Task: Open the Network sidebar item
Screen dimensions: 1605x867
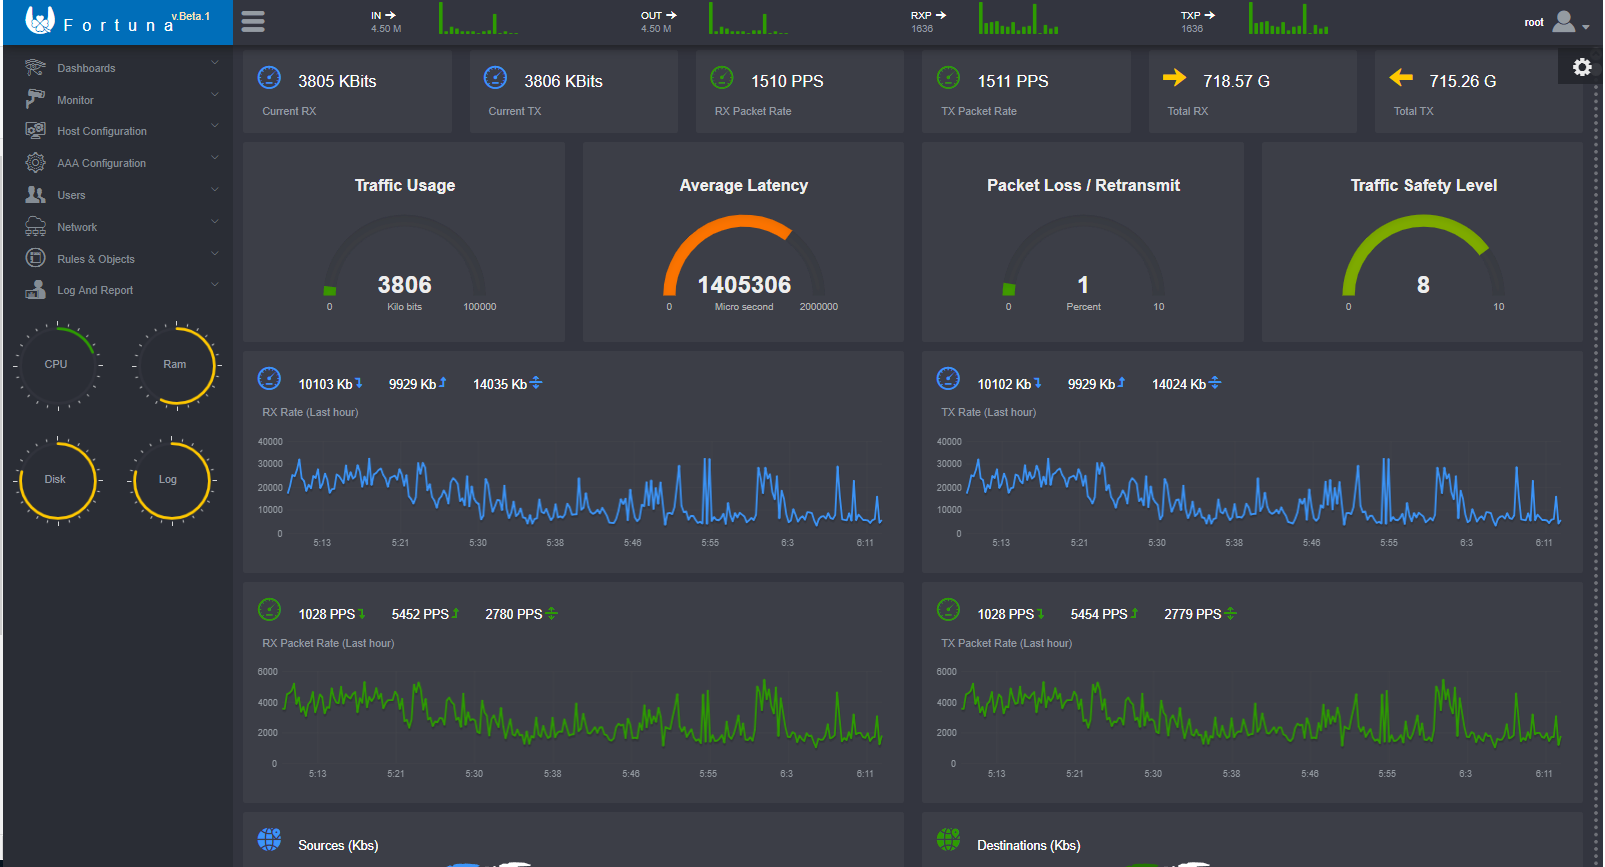Action: tap(77, 227)
